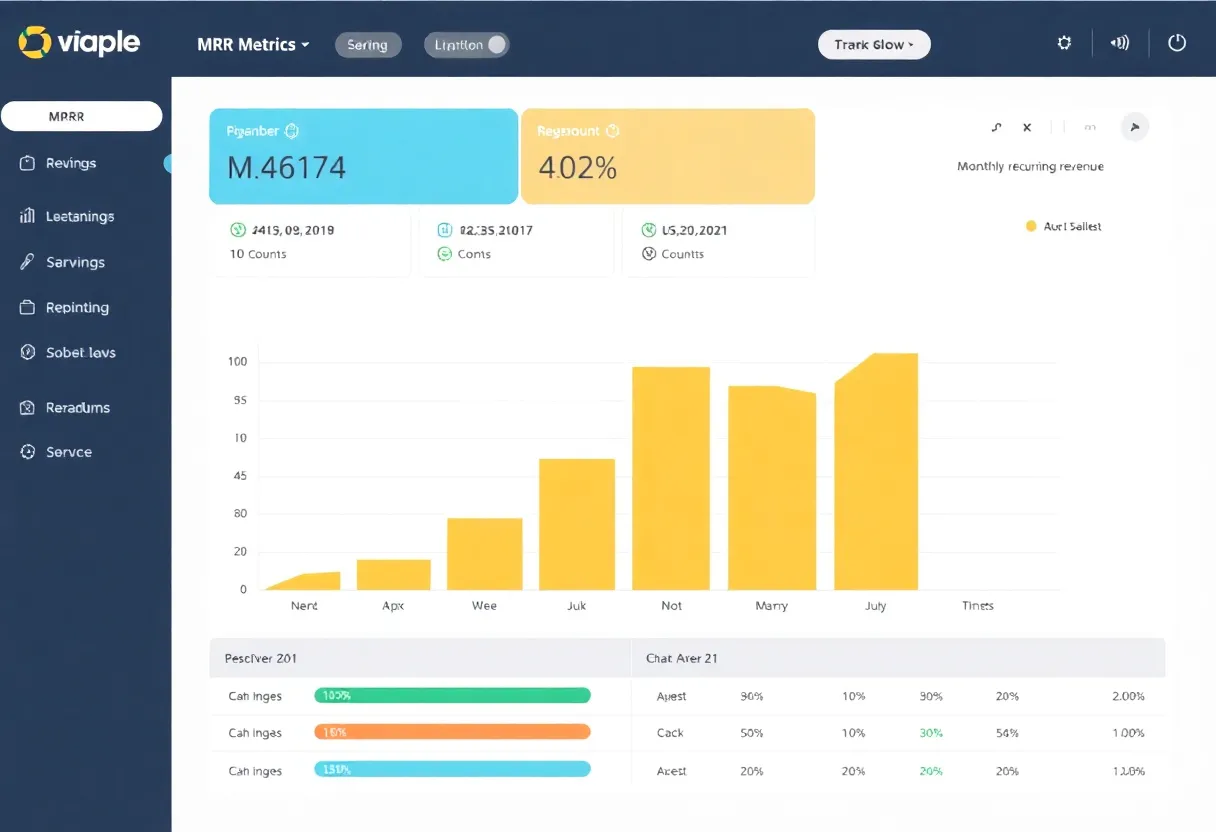Image resolution: width=1216 pixels, height=832 pixels.
Task: Click the green icon beside Coms
Action: pyautogui.click(x=445, y=254)
